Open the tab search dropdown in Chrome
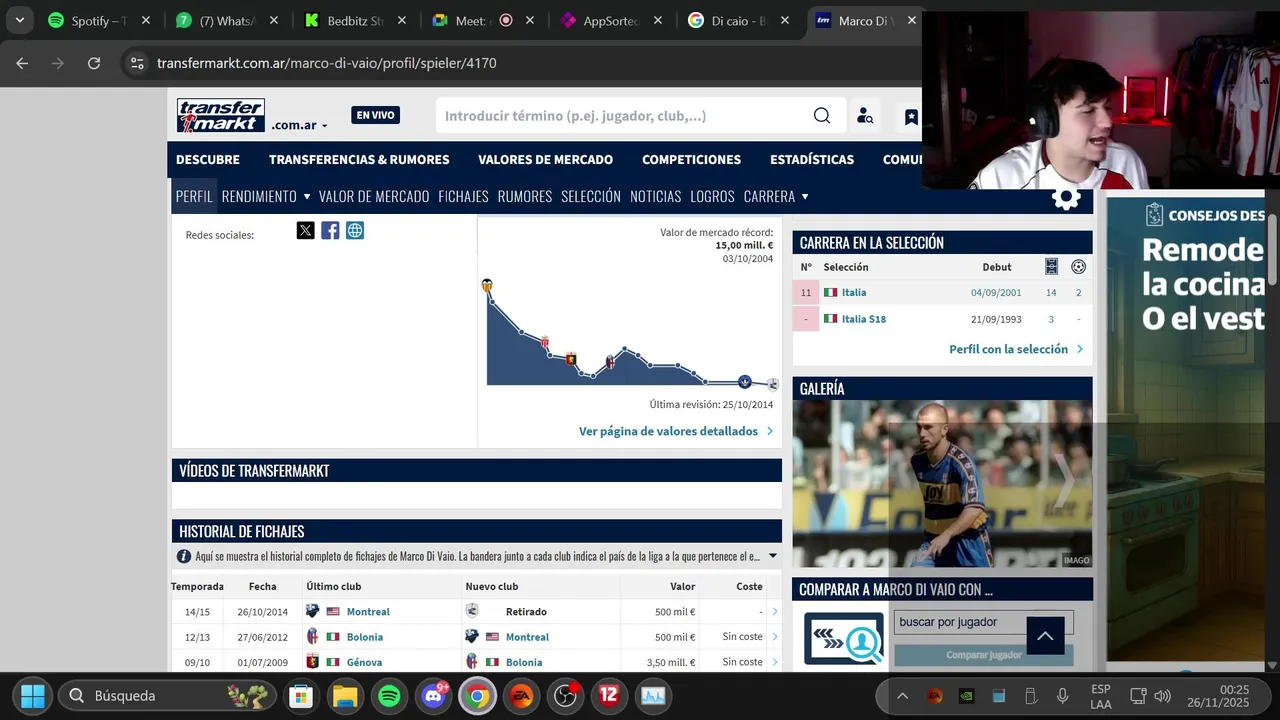Viewport: 1280px width, 720px height. coord(19,20)
